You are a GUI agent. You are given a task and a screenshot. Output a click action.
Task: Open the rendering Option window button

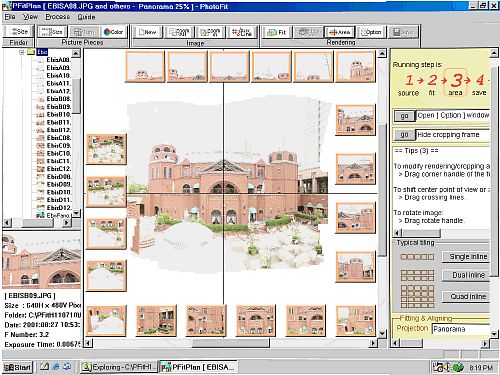371,32
